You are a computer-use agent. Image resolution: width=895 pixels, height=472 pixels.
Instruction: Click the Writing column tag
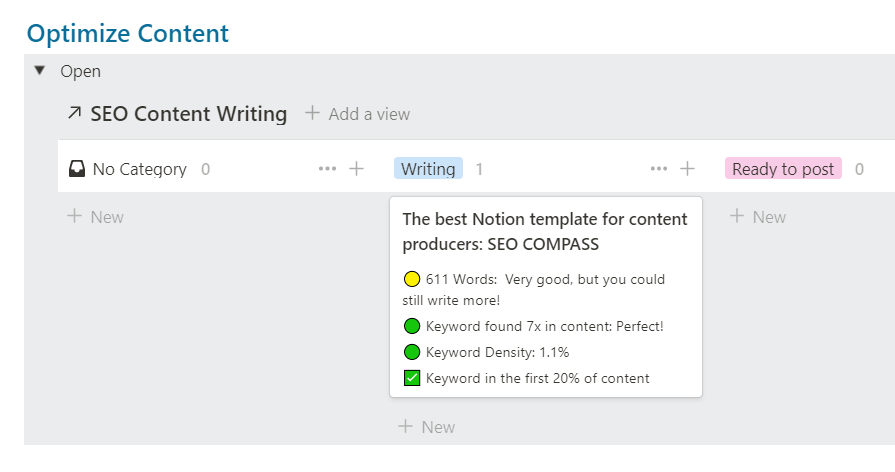428,168
